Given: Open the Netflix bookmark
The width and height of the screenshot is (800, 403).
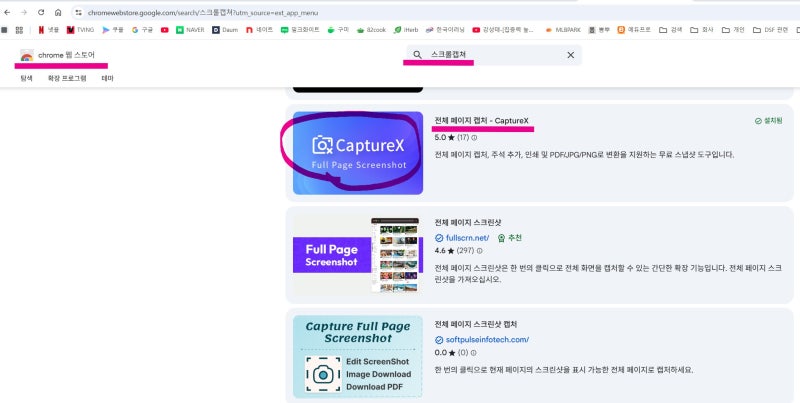Looking at the screenshot, I should (49, 30).
